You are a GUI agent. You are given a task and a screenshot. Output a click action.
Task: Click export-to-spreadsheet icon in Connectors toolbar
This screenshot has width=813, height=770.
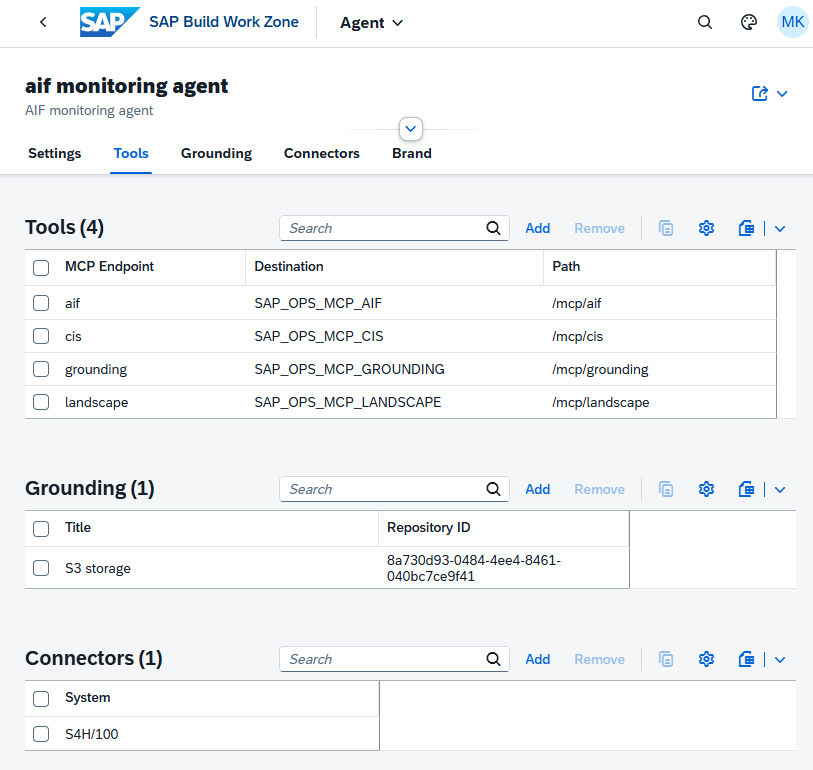tap(746, 659)
